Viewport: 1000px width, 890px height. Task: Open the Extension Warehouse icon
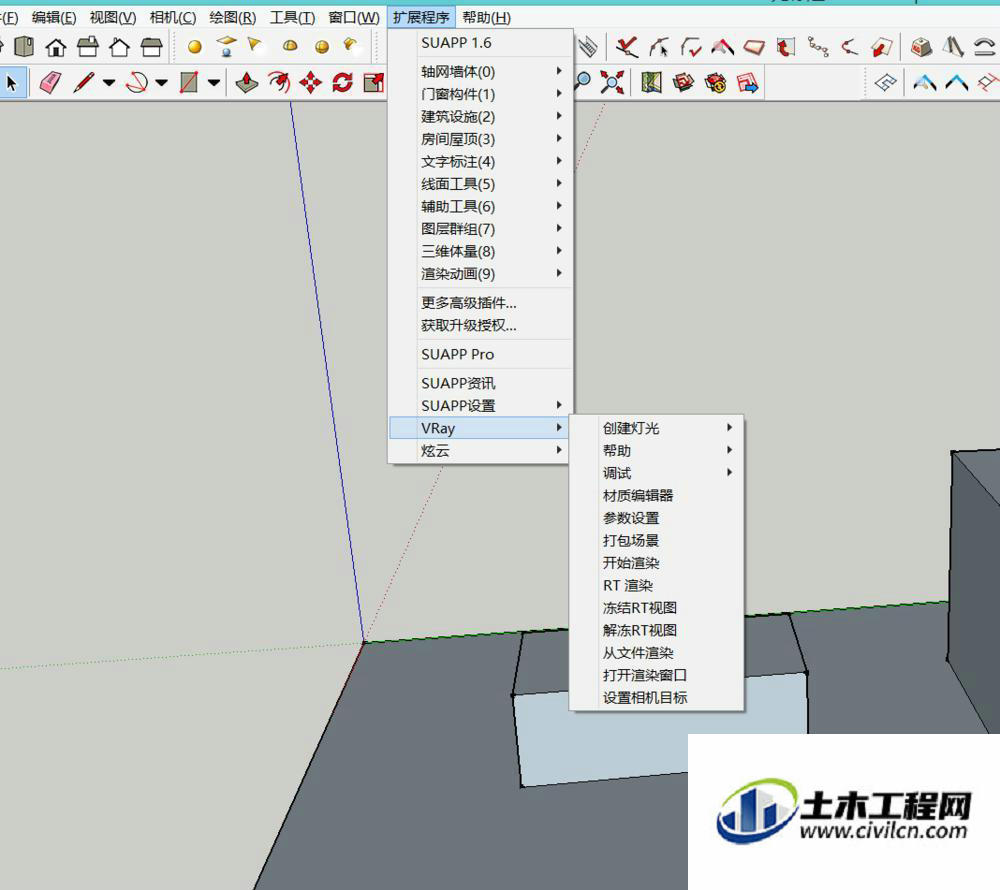[715, 83]
